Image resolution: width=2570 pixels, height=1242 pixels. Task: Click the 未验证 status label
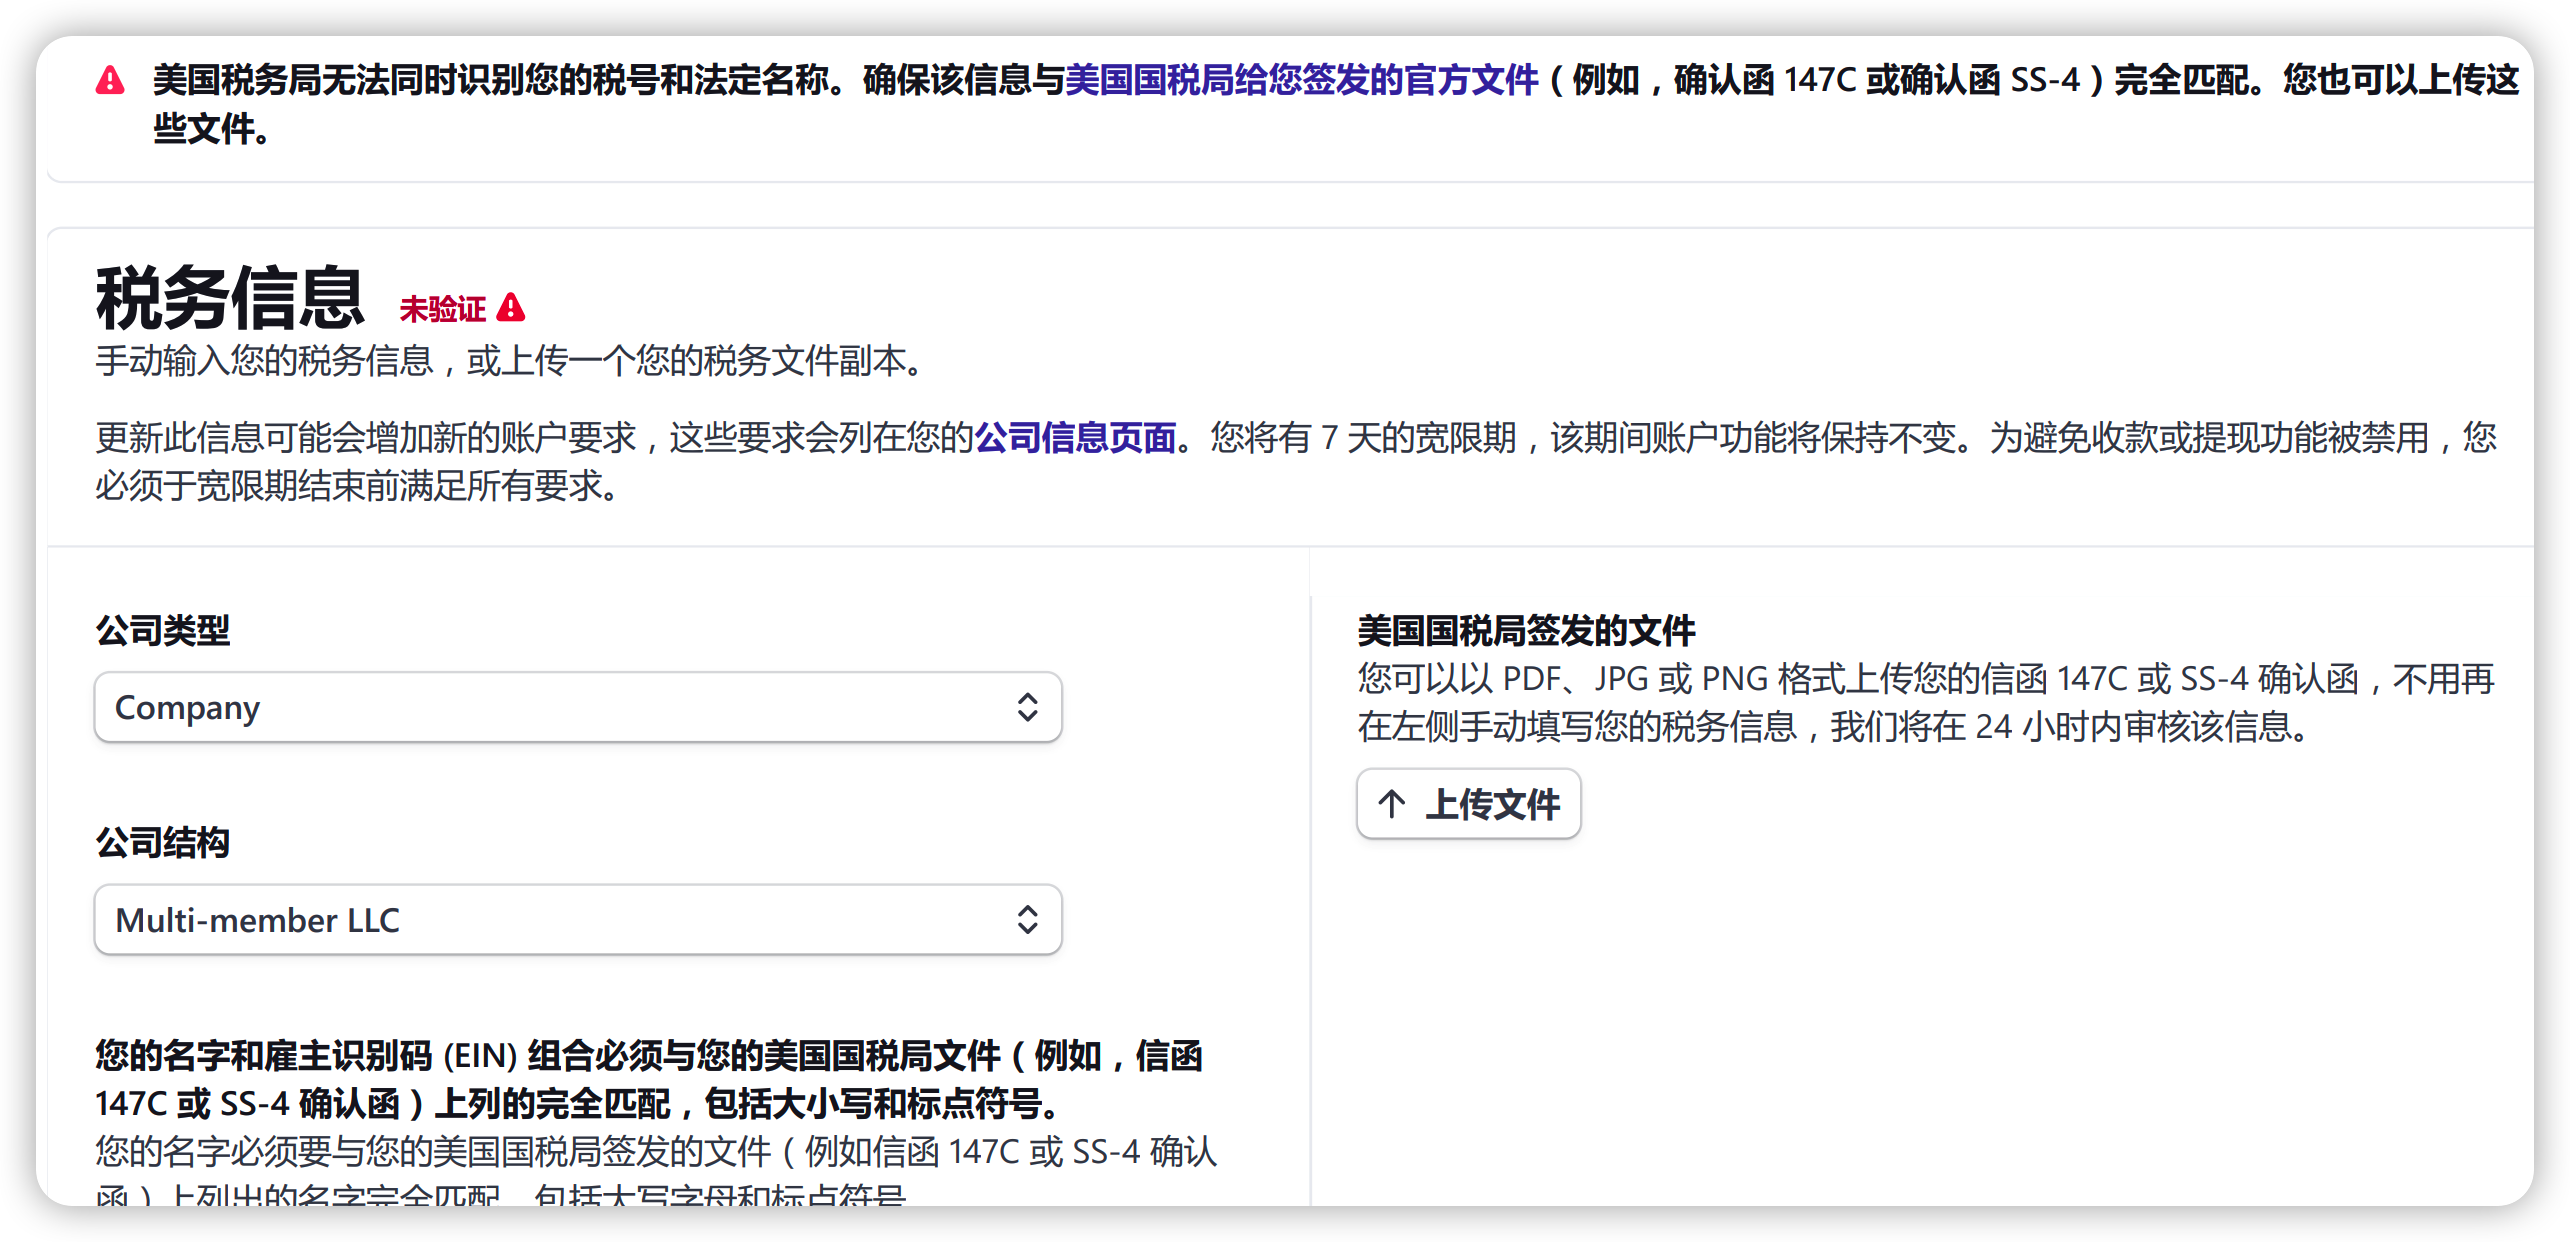[x=443, y=309]
